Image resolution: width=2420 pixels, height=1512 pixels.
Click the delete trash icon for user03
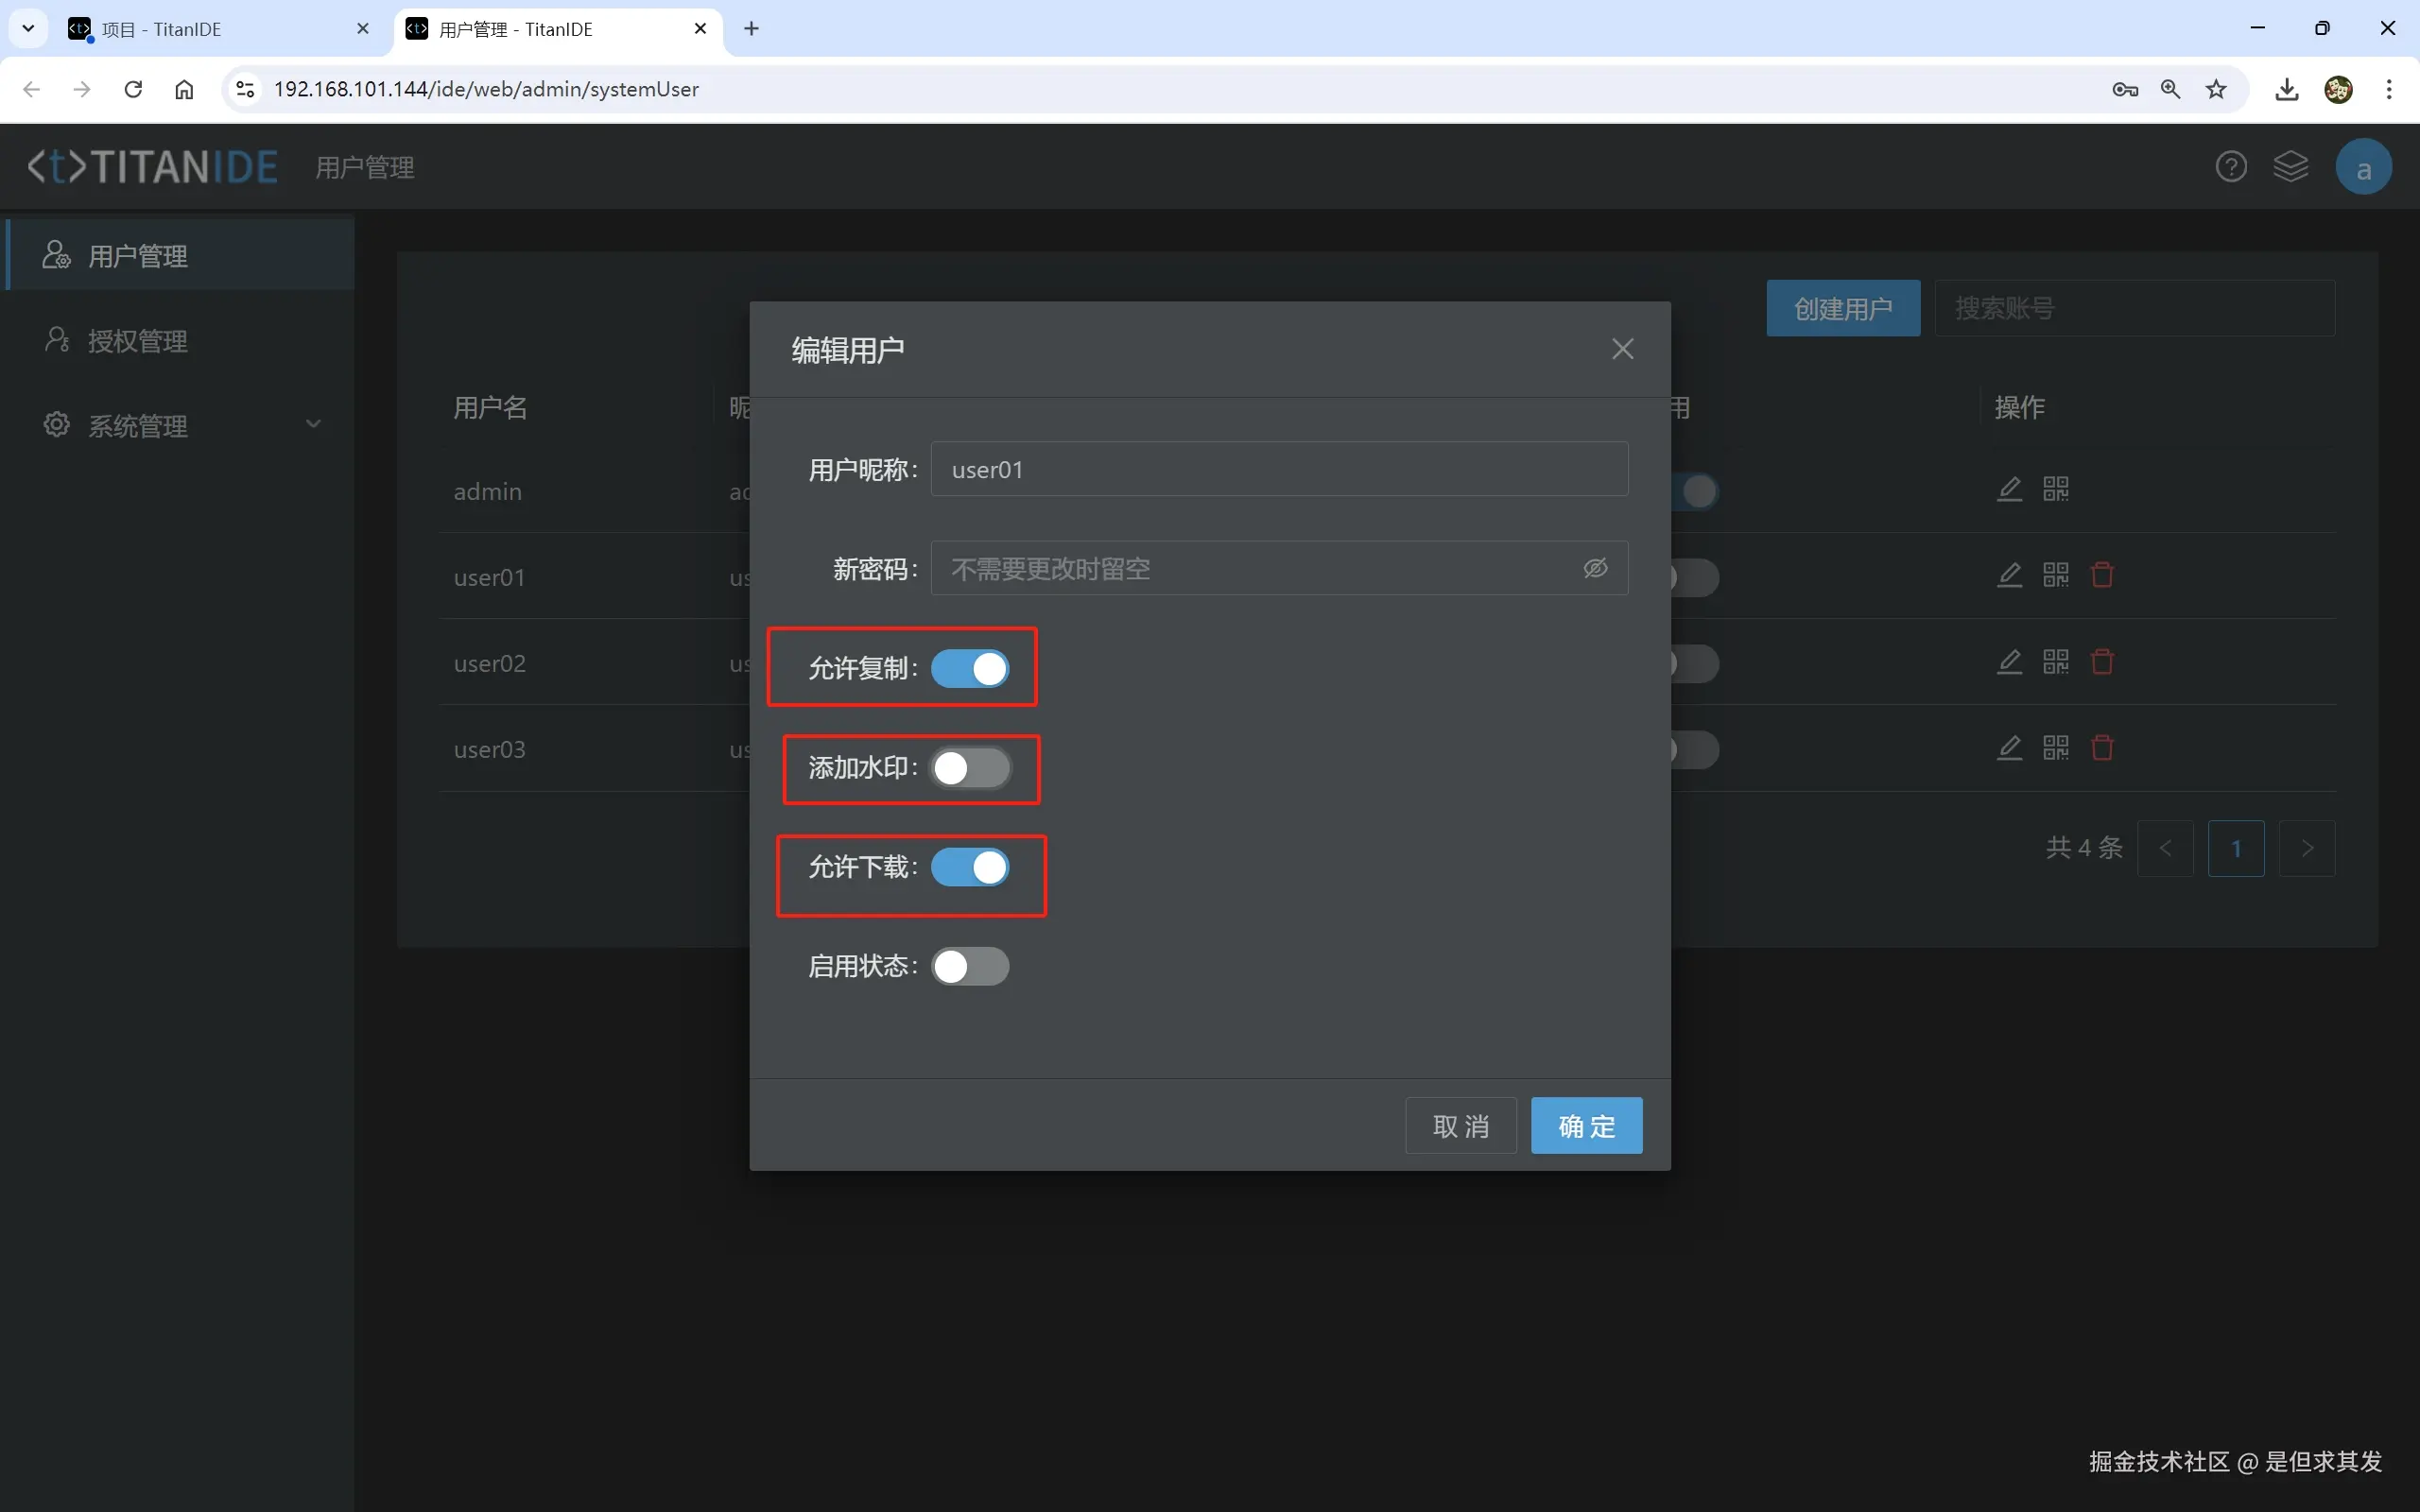[x=2101, y=748]
